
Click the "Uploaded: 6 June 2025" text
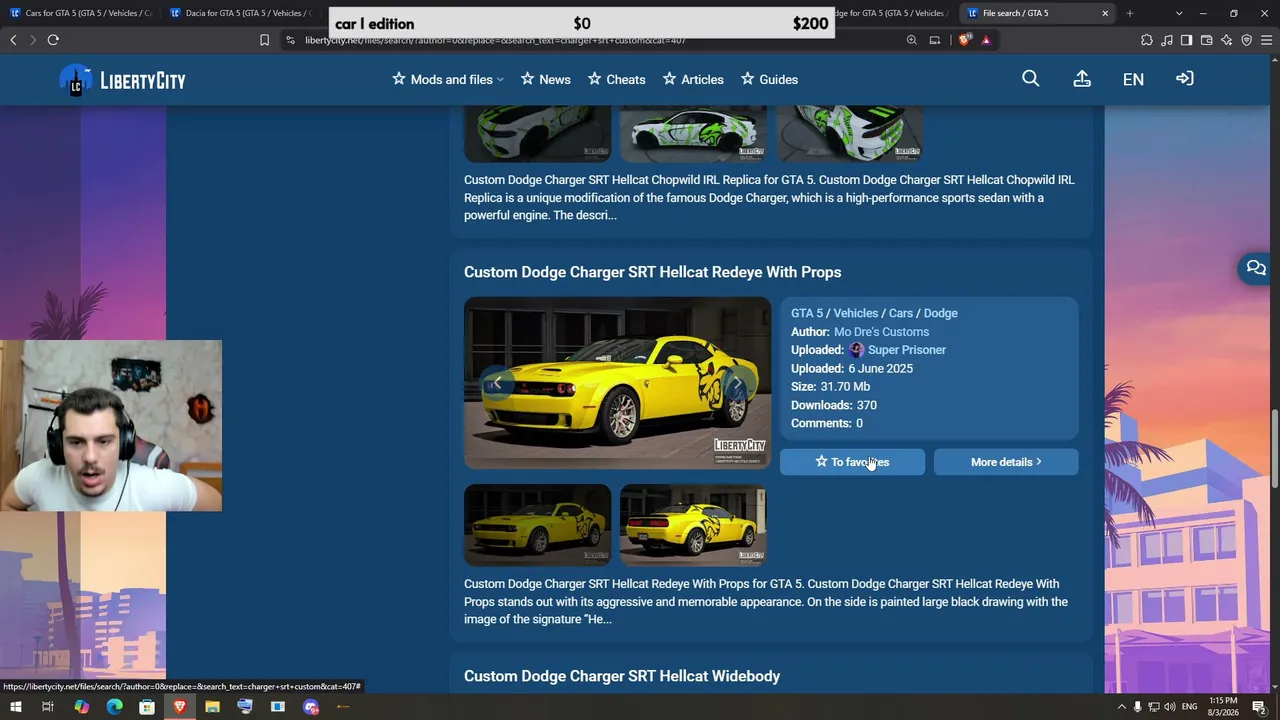click(x=852, y=369)
